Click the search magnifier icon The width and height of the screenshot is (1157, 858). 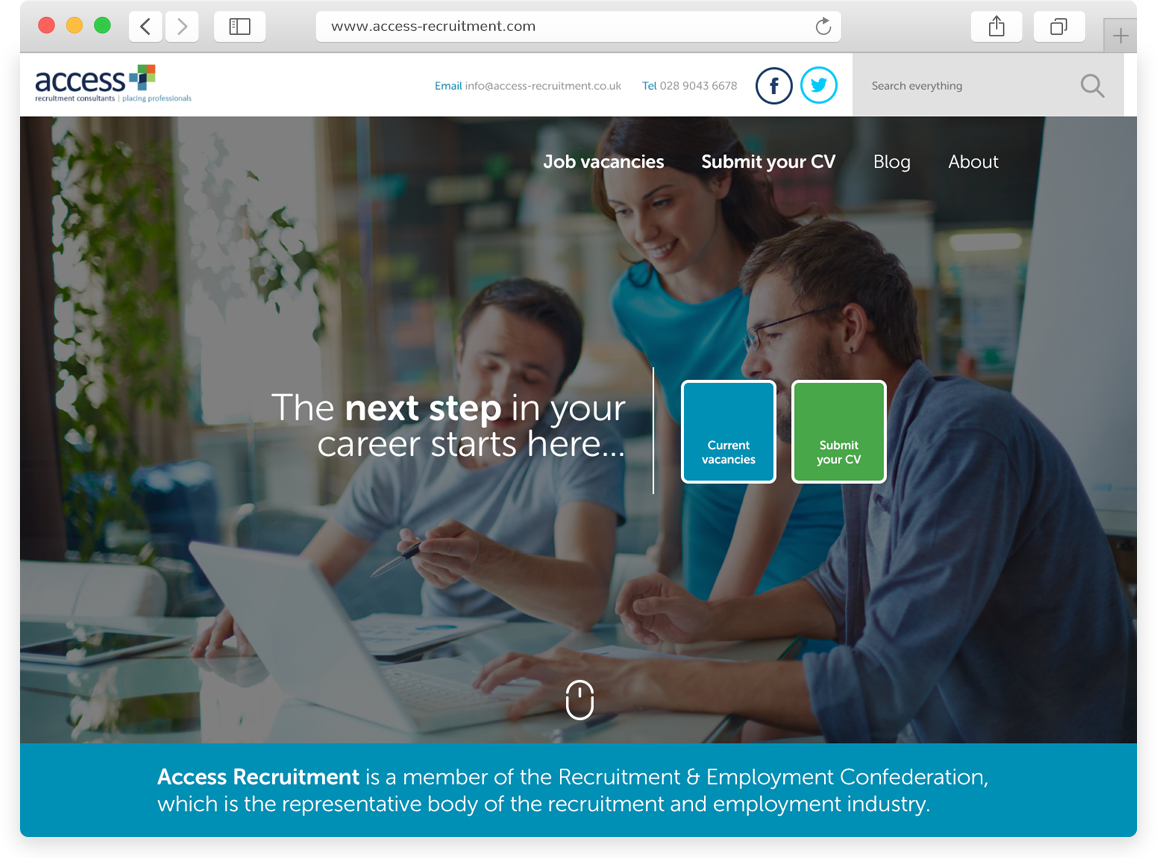tap(1092, 86)
